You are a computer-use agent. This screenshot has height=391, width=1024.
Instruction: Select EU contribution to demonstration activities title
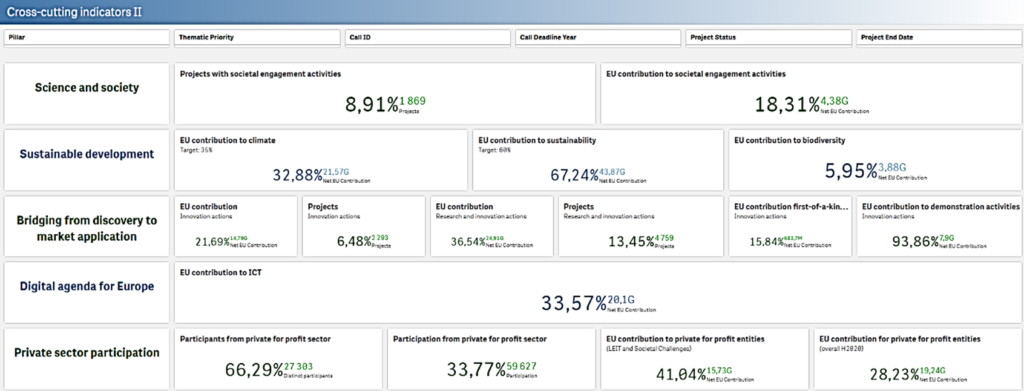pos(941,206)
